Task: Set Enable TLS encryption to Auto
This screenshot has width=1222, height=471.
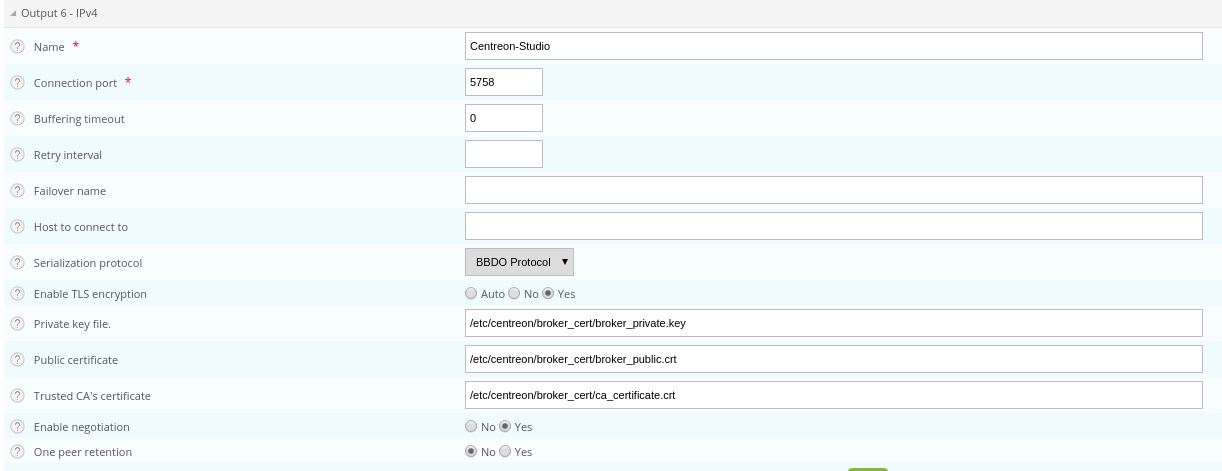Action: [471, 294]
